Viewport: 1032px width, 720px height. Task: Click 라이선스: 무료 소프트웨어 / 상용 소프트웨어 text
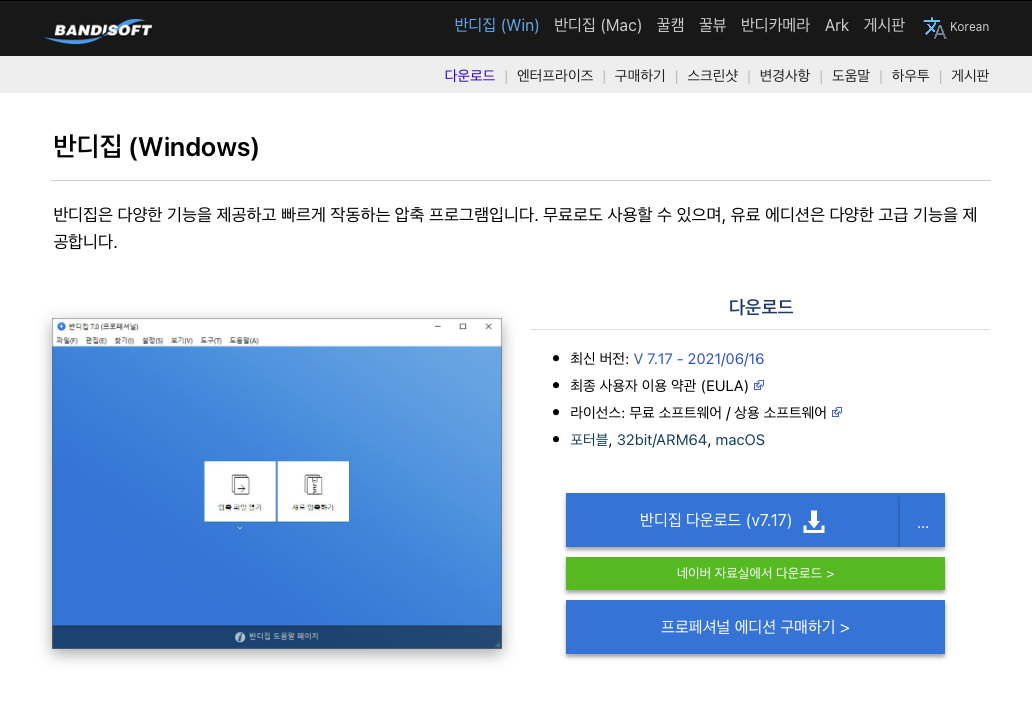698,413
